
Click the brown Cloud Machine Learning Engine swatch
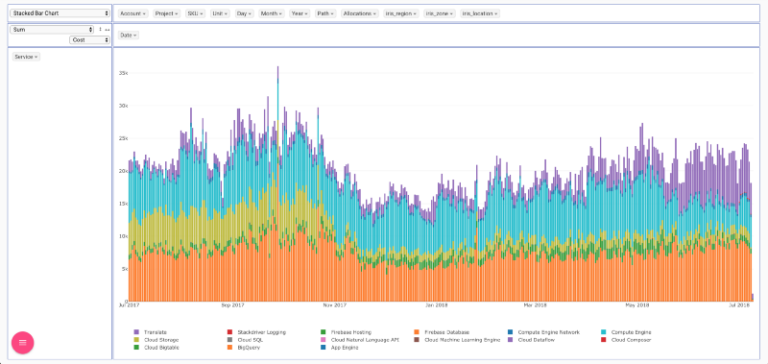[416, 340]
